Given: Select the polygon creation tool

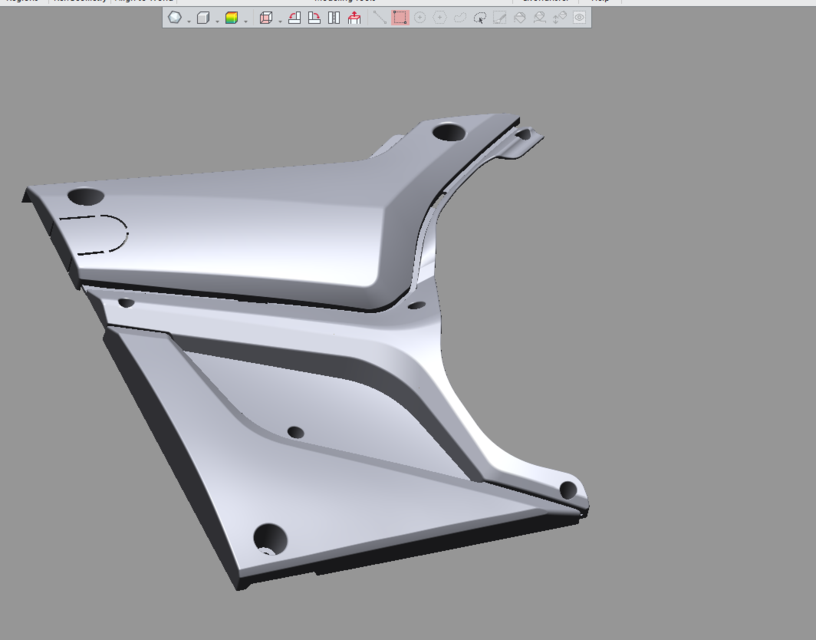Looking at the screenshot, I should coord(440,17).
